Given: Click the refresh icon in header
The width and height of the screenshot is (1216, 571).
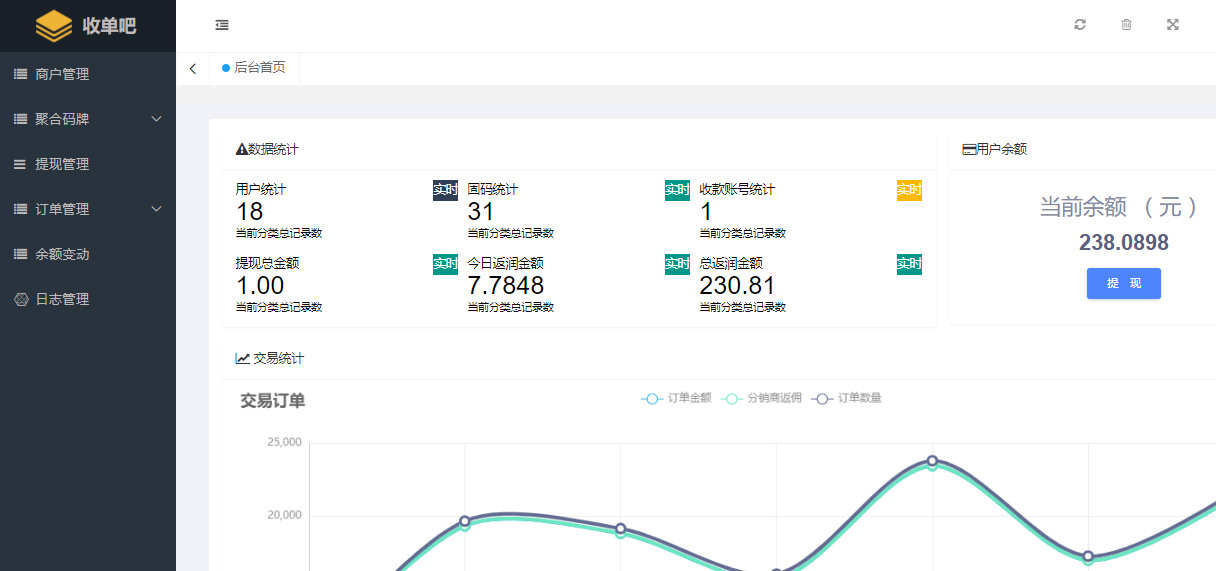Looking at the screenshot, I should coord(1080,25).
